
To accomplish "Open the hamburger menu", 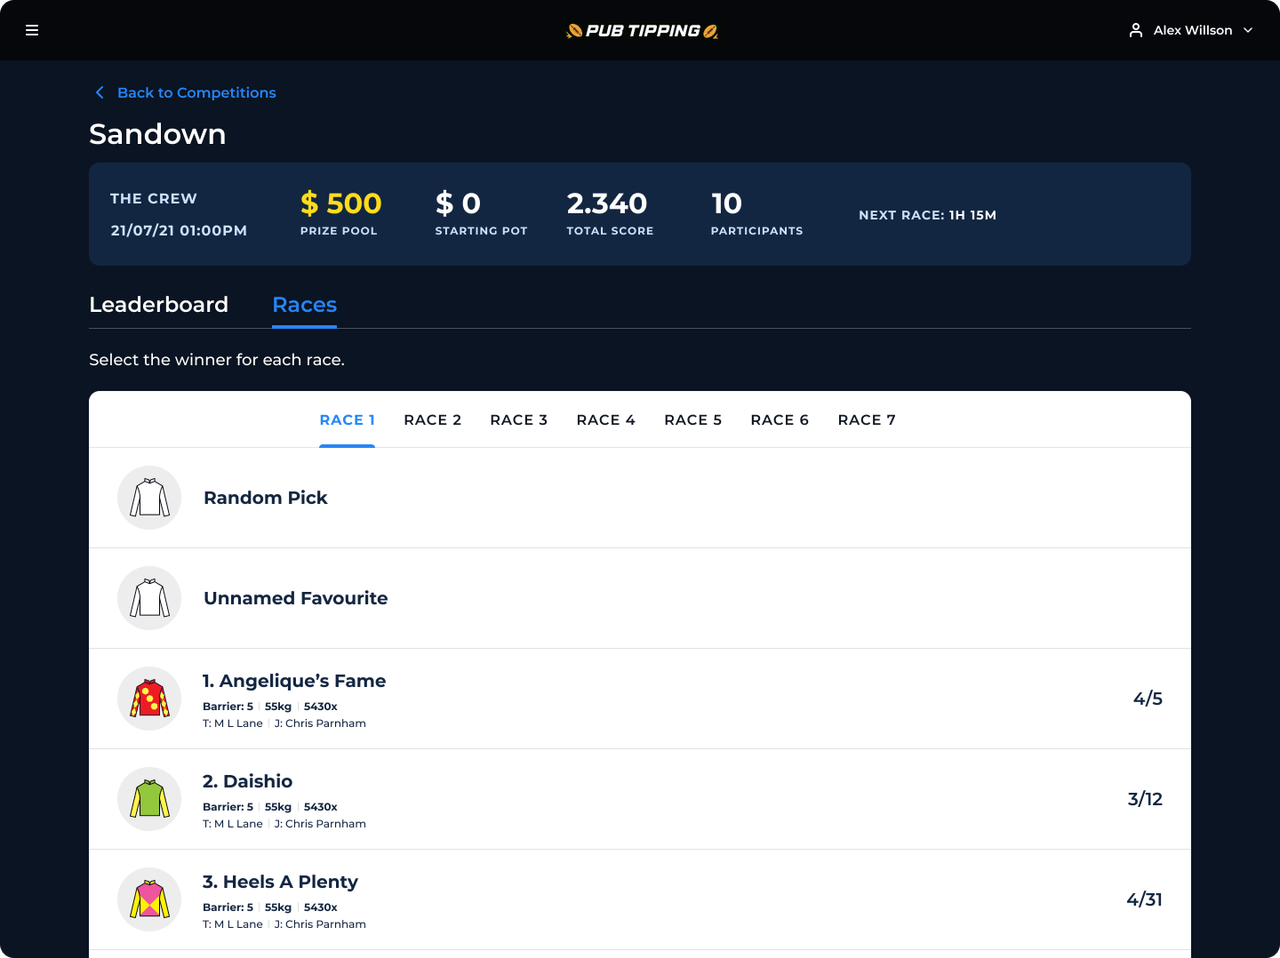I will [32, 30].
